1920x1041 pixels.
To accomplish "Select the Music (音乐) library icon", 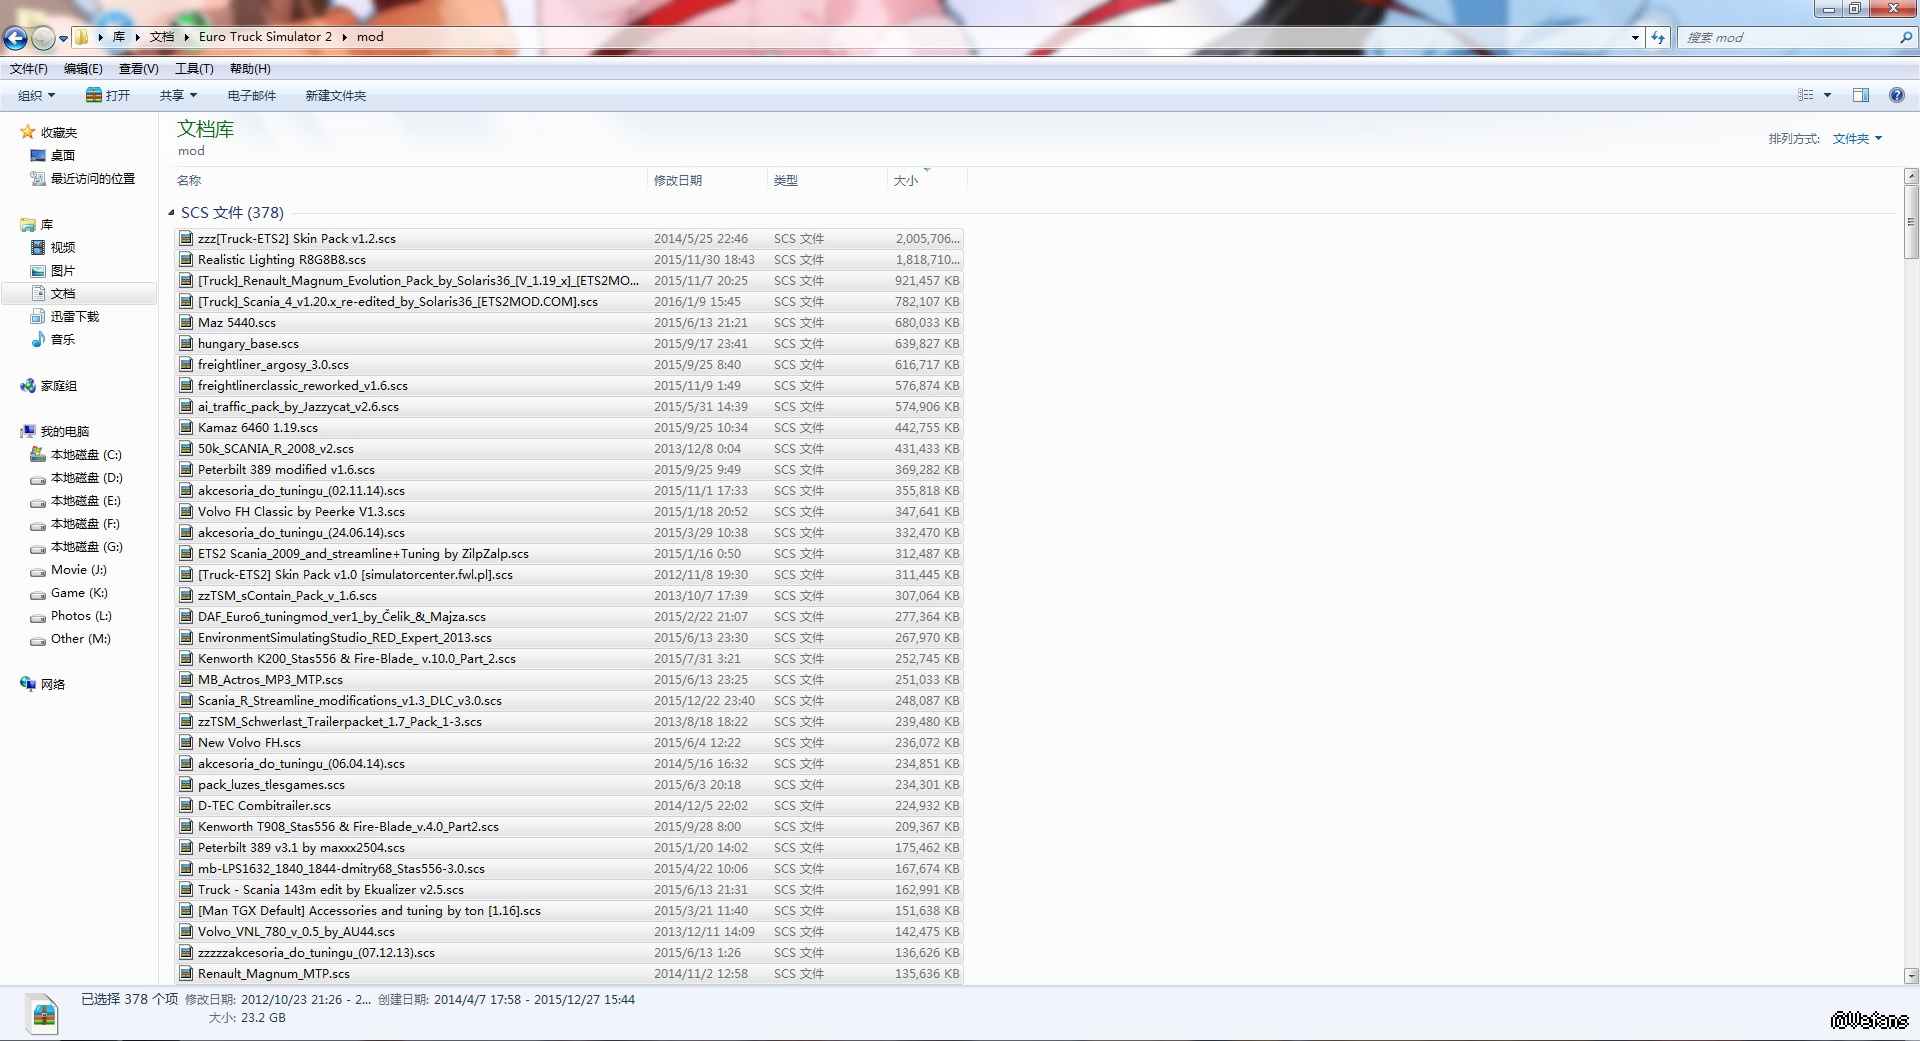I will click(39, 339).
